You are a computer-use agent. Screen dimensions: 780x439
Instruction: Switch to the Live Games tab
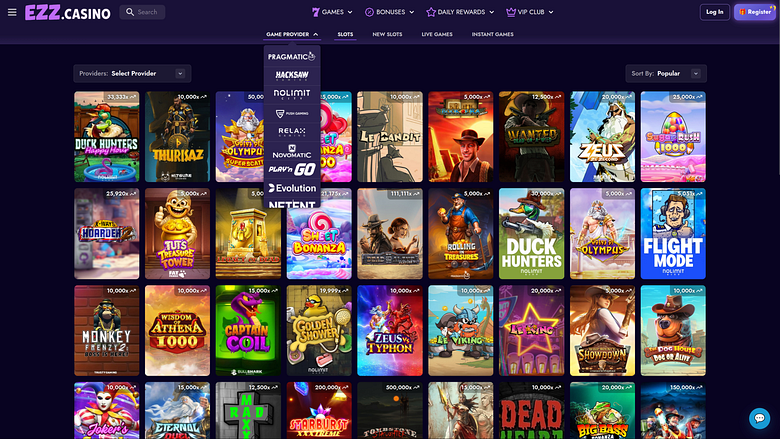pyautogui.click(x=437, y=34)
